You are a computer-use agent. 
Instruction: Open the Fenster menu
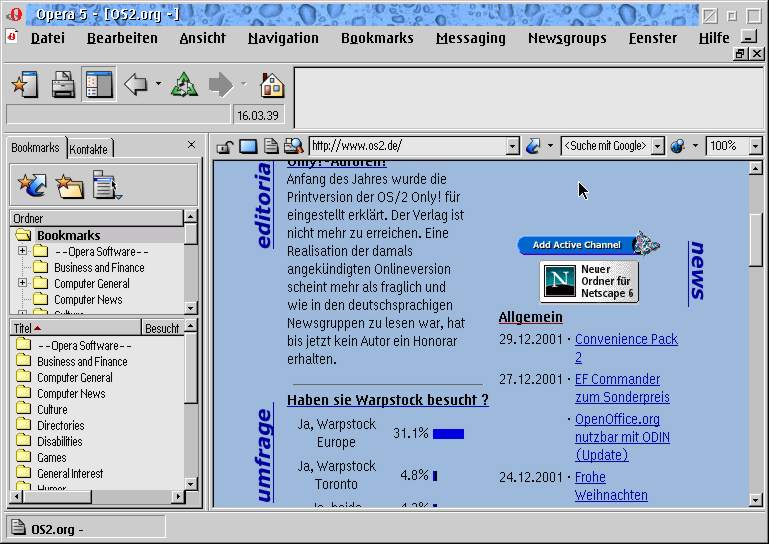[x=652, y=38]
